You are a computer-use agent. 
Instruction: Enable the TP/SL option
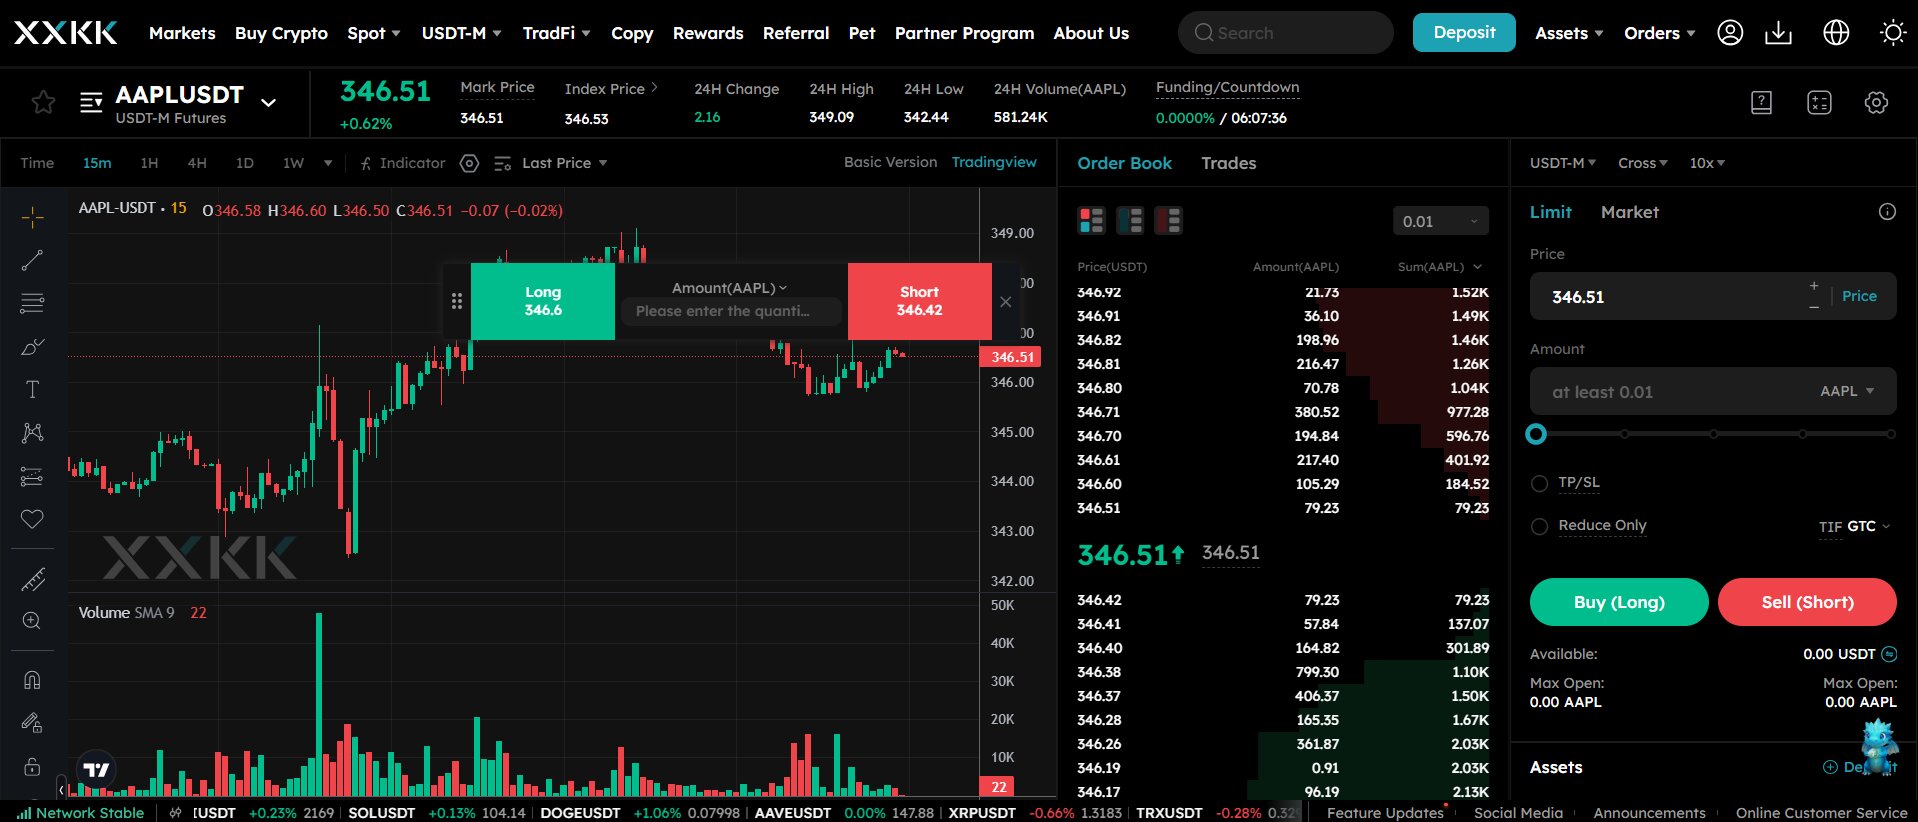pos(1539,484)
